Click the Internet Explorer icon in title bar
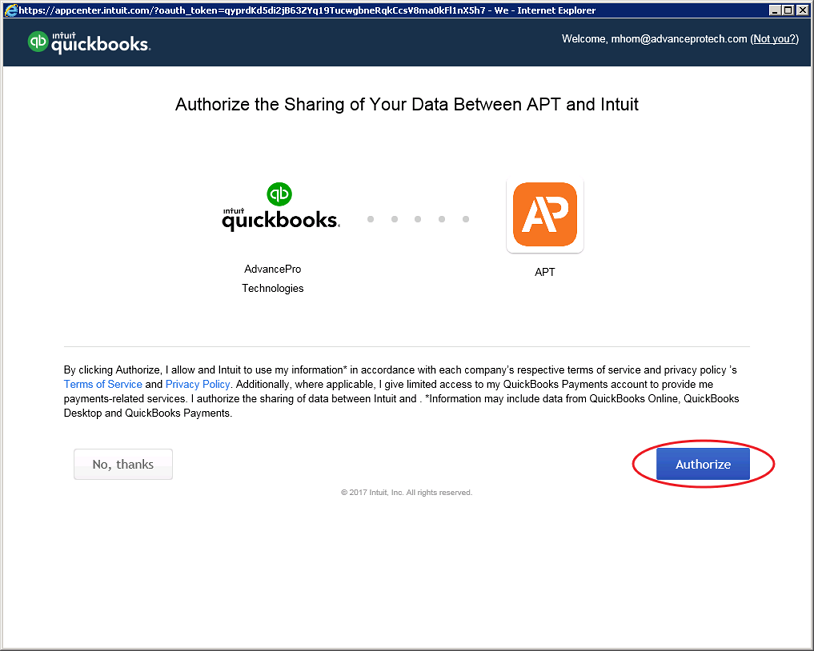 point(10,10)
